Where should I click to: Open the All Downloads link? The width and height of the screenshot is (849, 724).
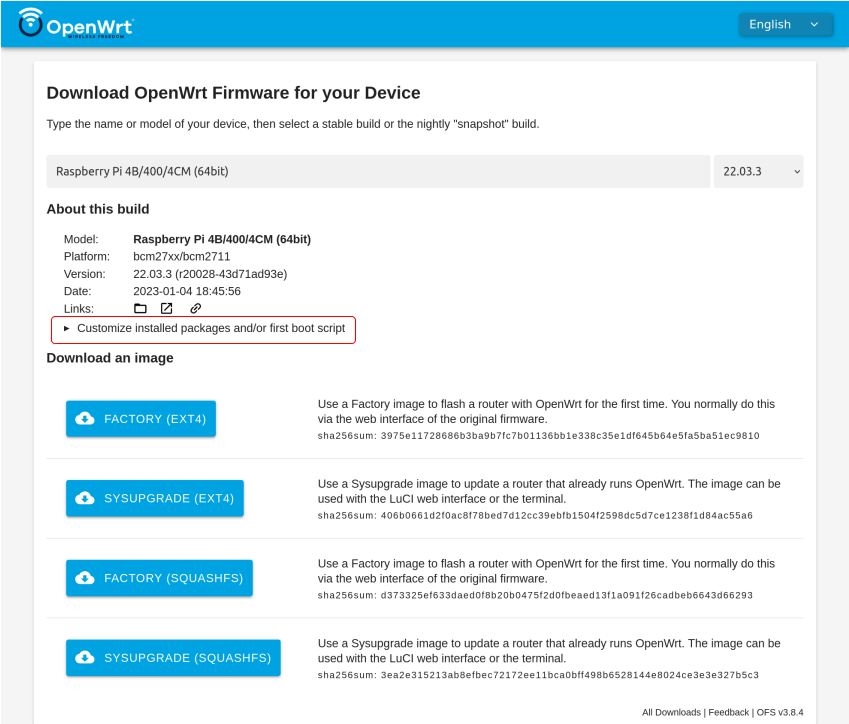(671, 712)
